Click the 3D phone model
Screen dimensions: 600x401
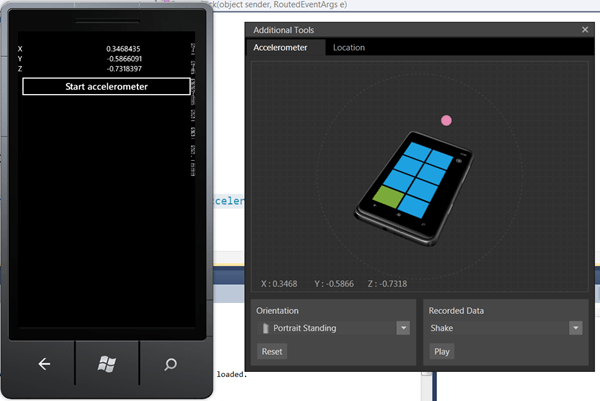click(413, 188)
